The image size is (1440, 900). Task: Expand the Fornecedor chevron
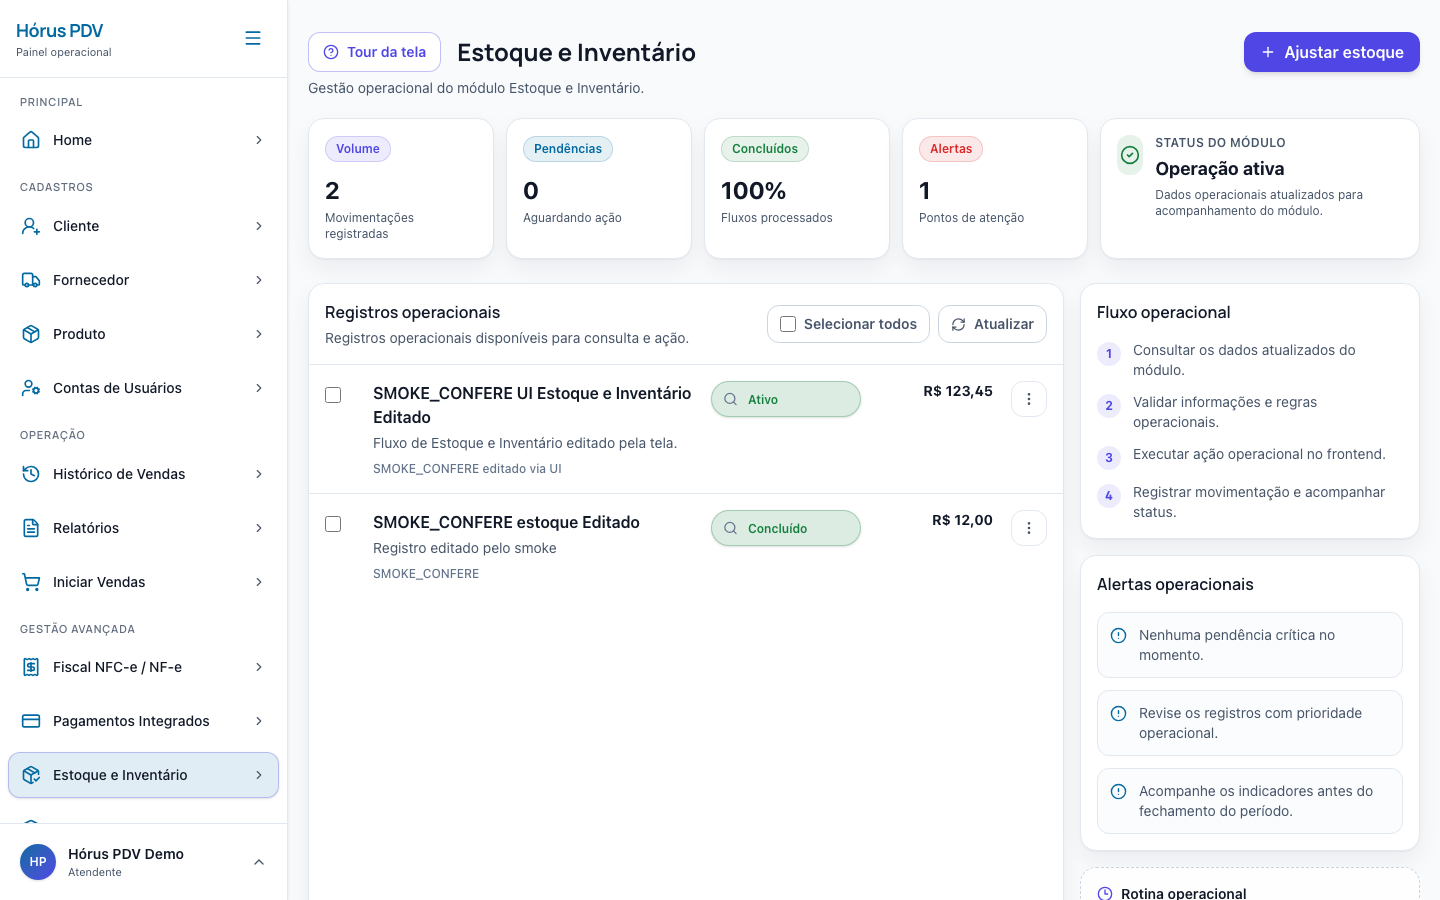(259, 280)
